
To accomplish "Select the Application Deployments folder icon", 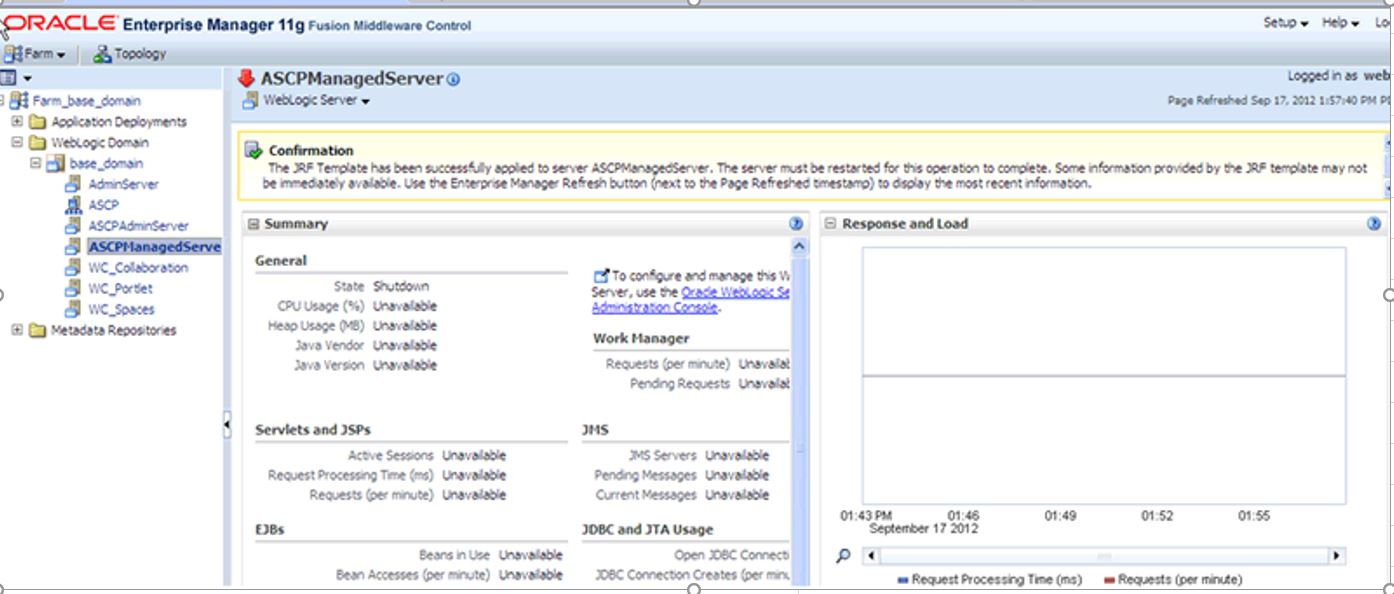I will pyautogui.click(x=37, y=122).
